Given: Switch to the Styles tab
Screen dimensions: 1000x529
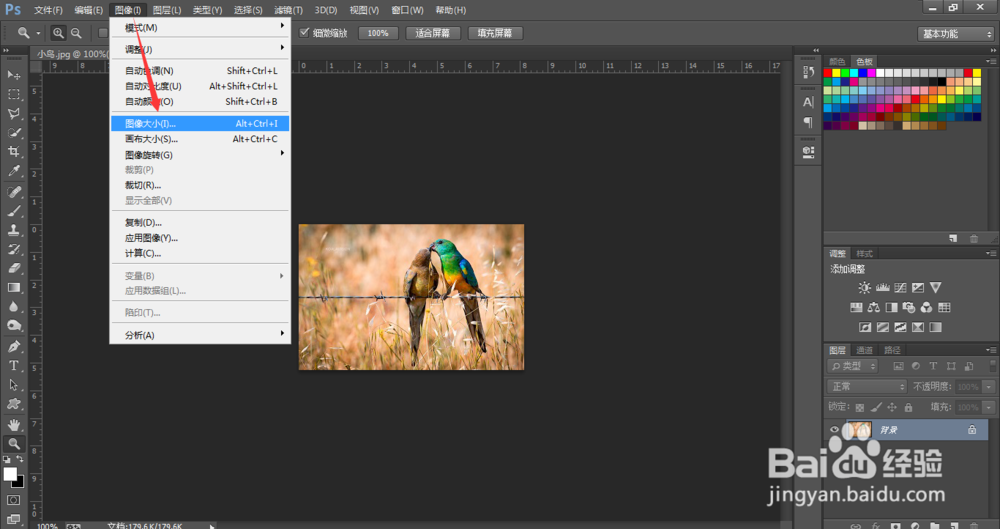Looking at the screenshot, I should pyautogui.click(x=864, y=254).
